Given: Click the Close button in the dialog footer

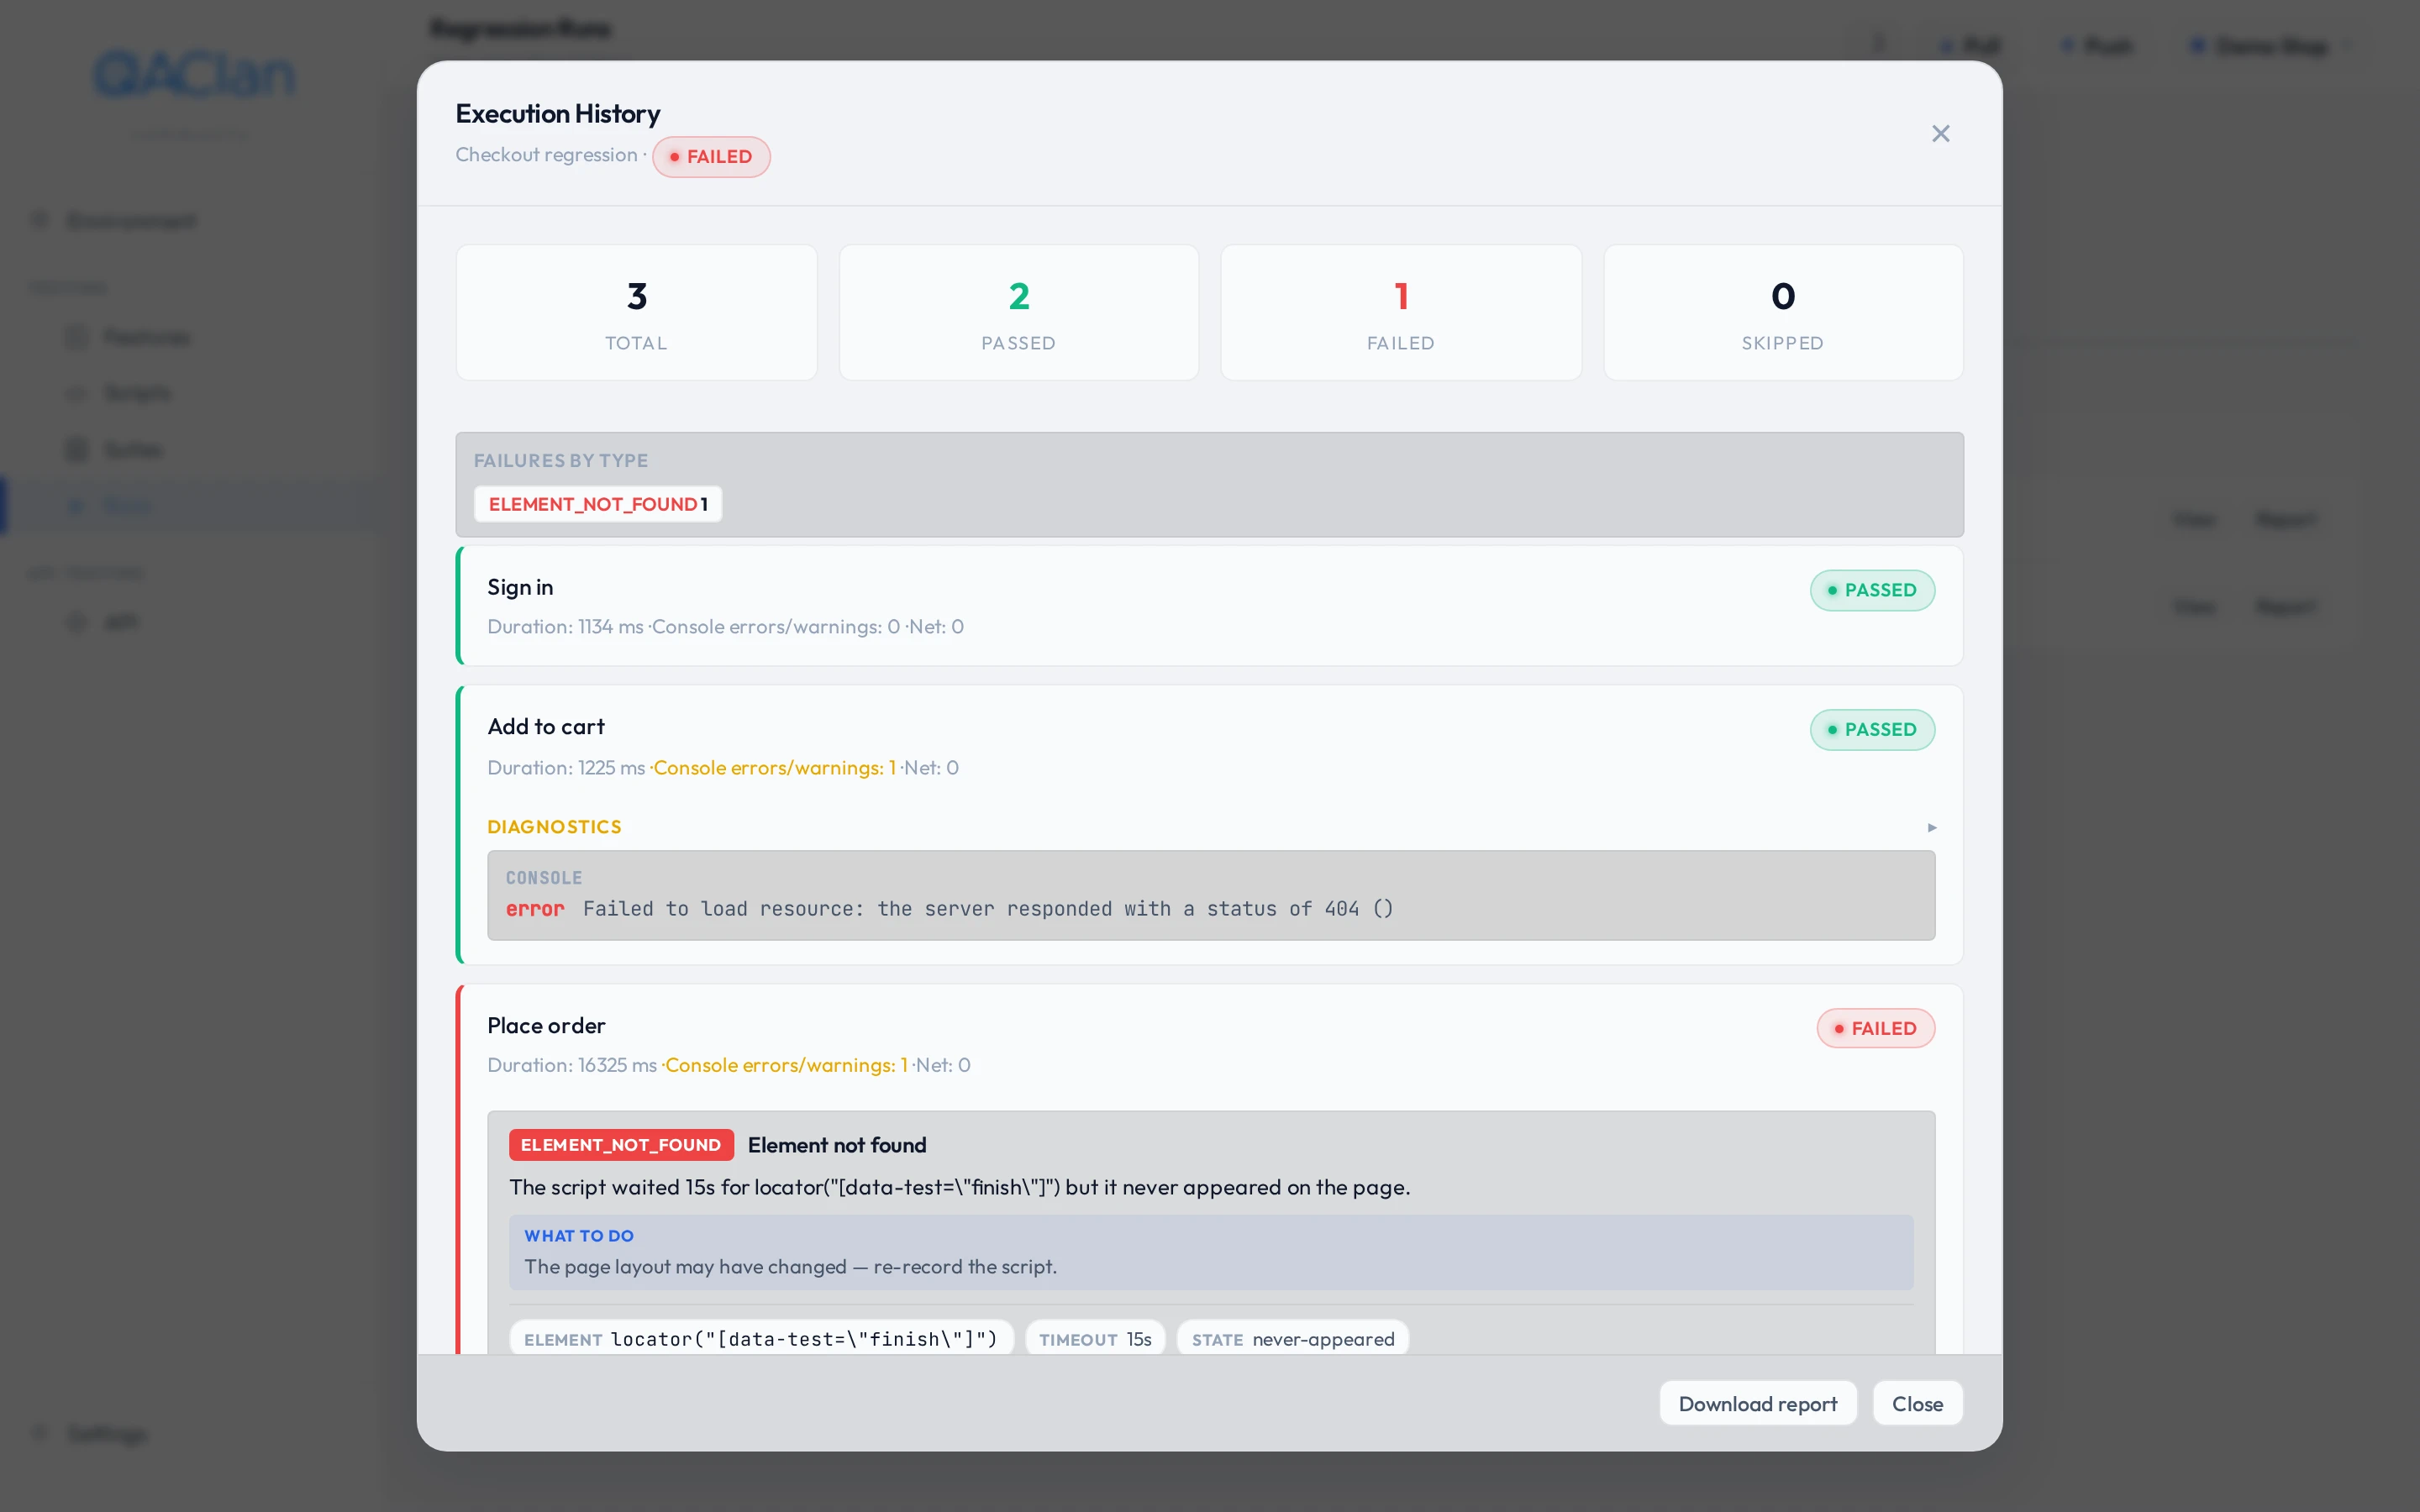Looking at the screenshot, I should [x=1917, y=1403].
